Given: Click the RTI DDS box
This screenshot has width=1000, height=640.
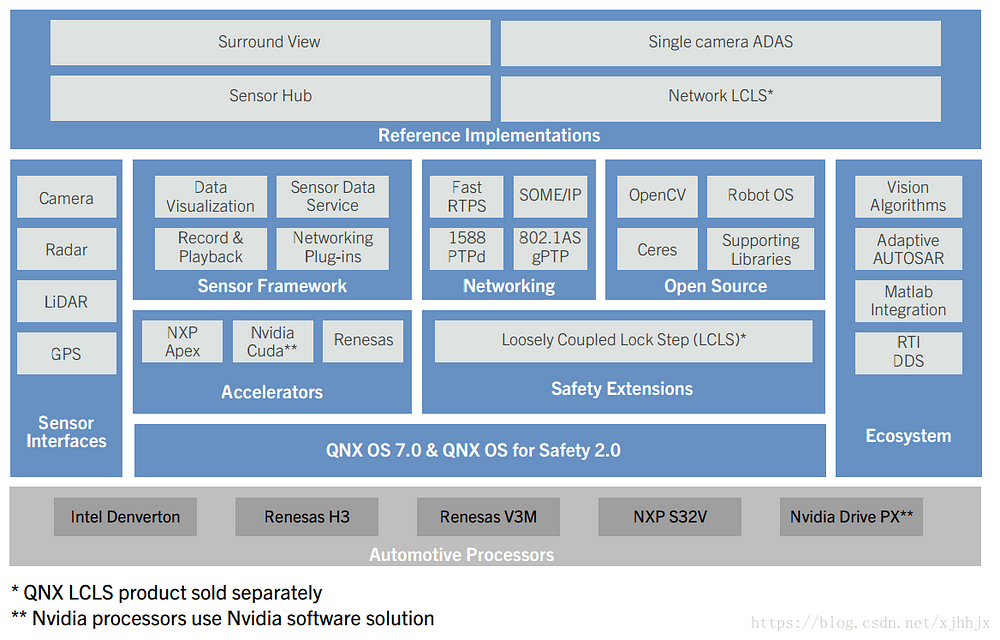Looking at the screenshot, I should click(x=908, y=353).
